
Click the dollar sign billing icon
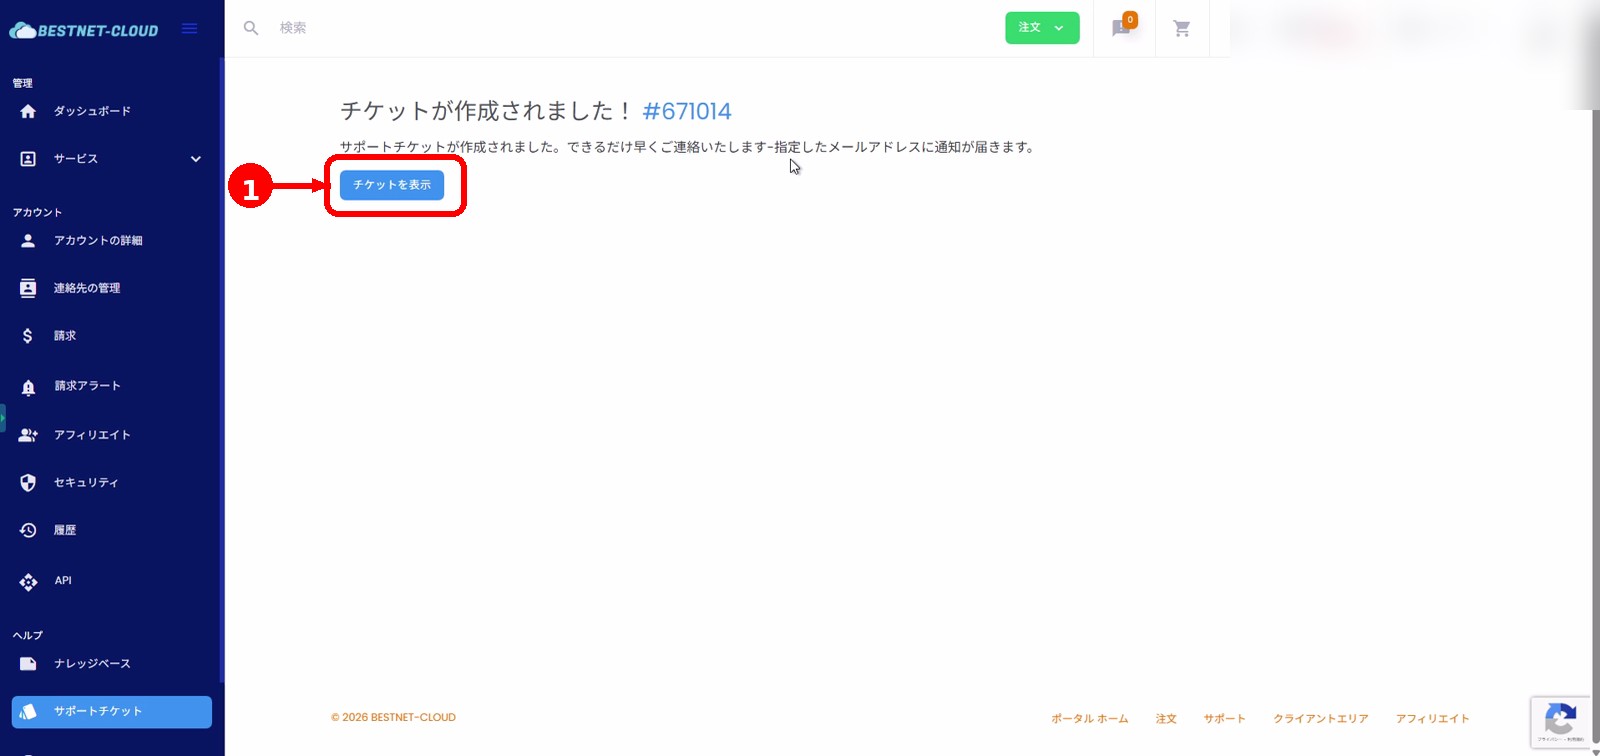click(28, 336)
